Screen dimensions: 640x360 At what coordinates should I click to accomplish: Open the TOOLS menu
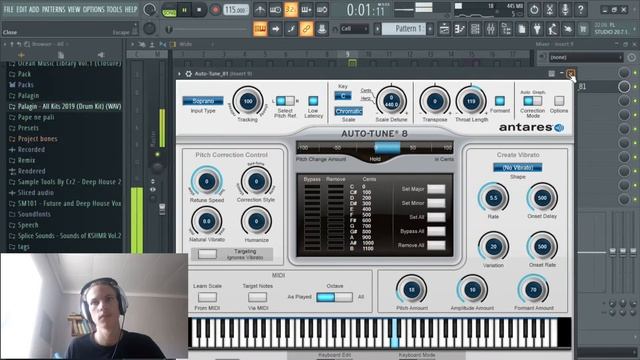[114, 9]
